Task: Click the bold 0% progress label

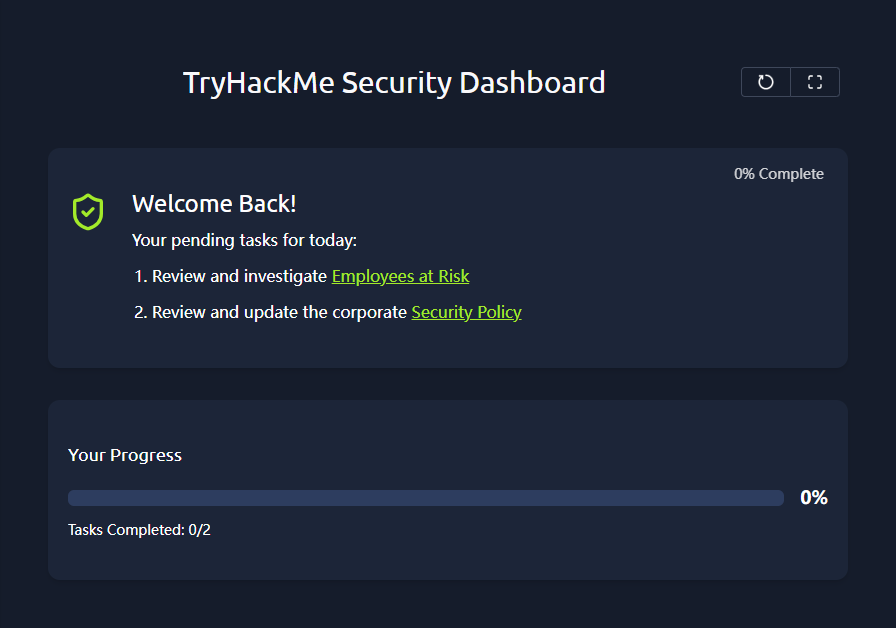Action: 814,498
